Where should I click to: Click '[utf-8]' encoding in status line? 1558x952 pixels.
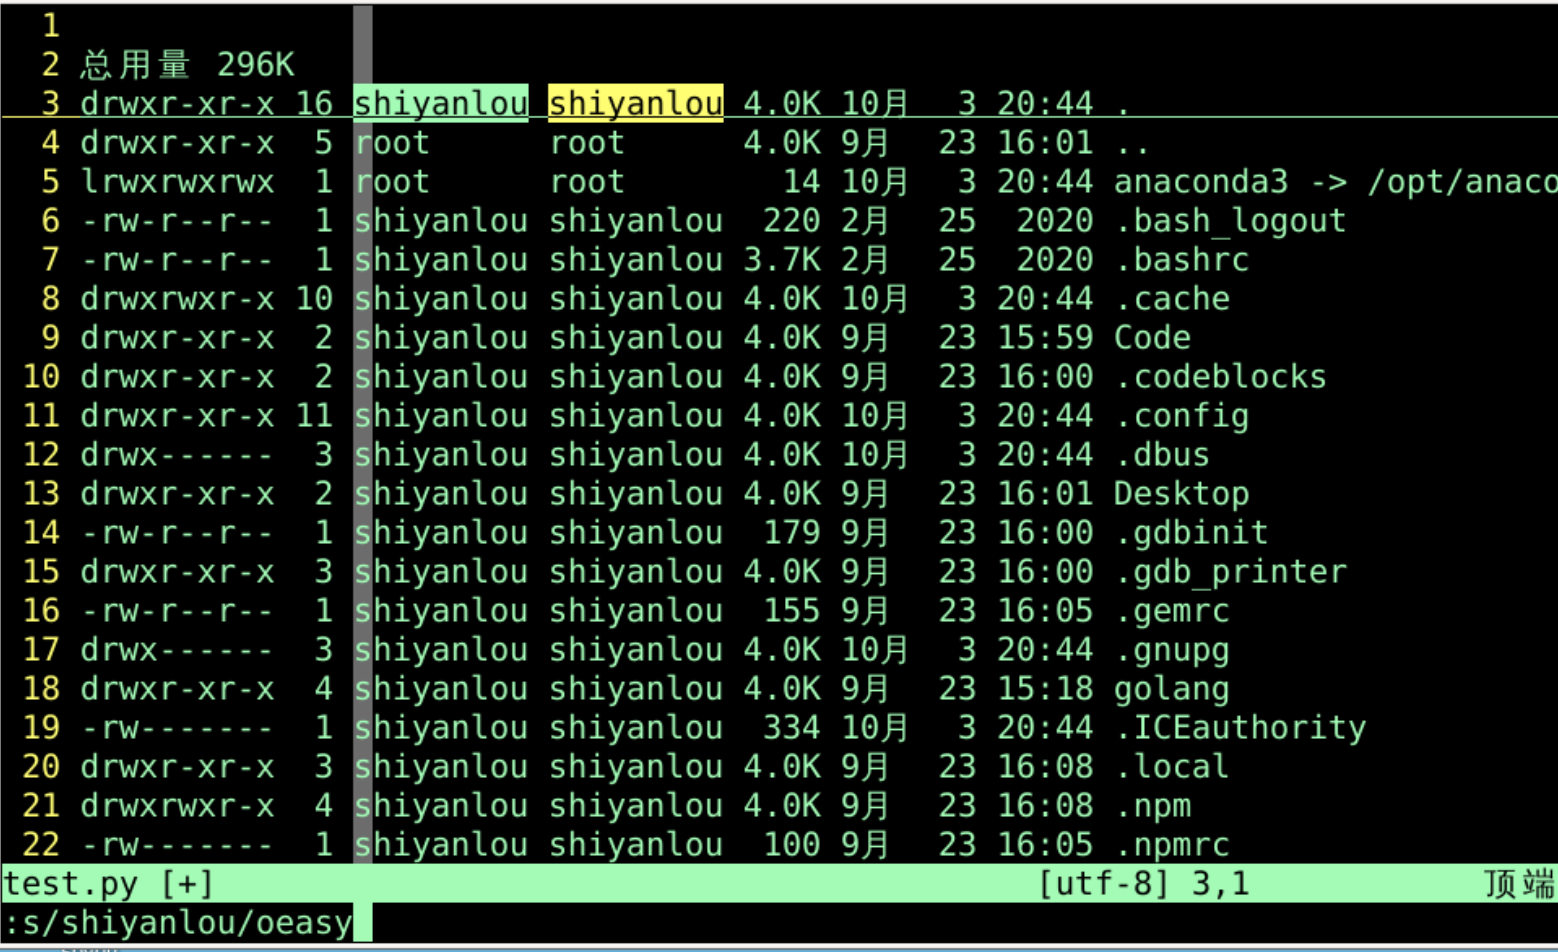1104,884
